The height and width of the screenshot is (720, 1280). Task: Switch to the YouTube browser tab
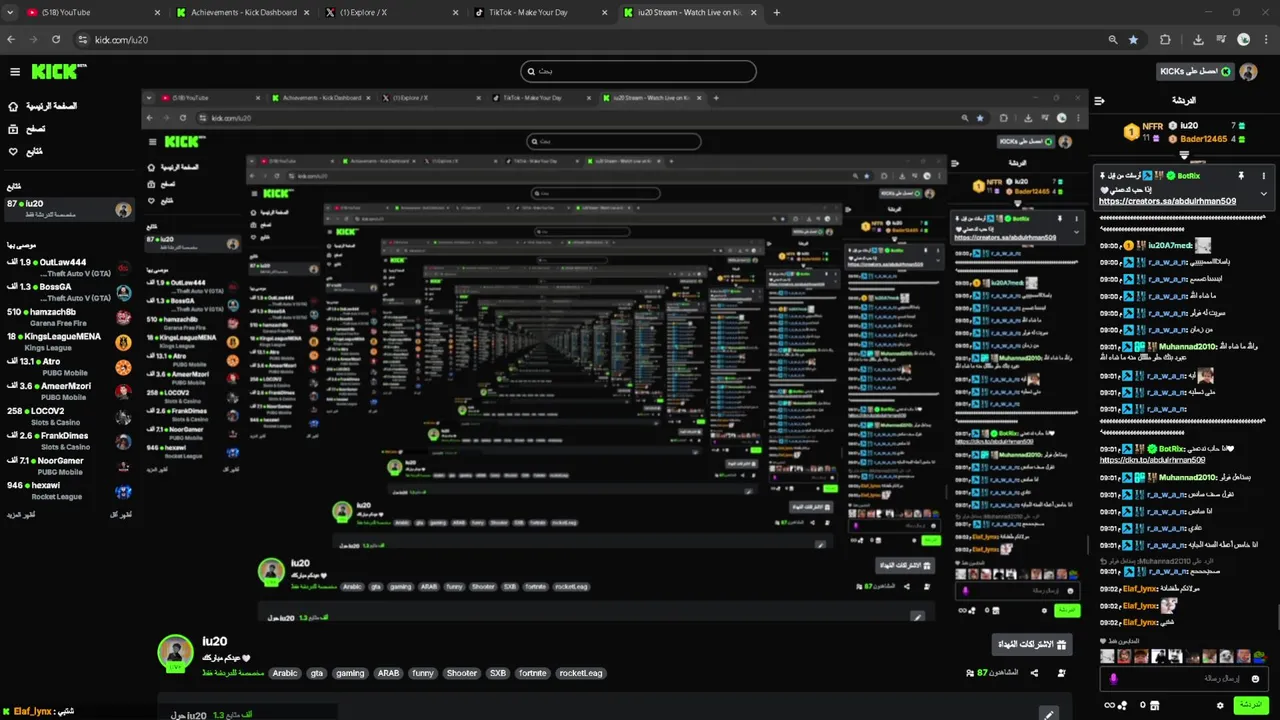(90, 12)
